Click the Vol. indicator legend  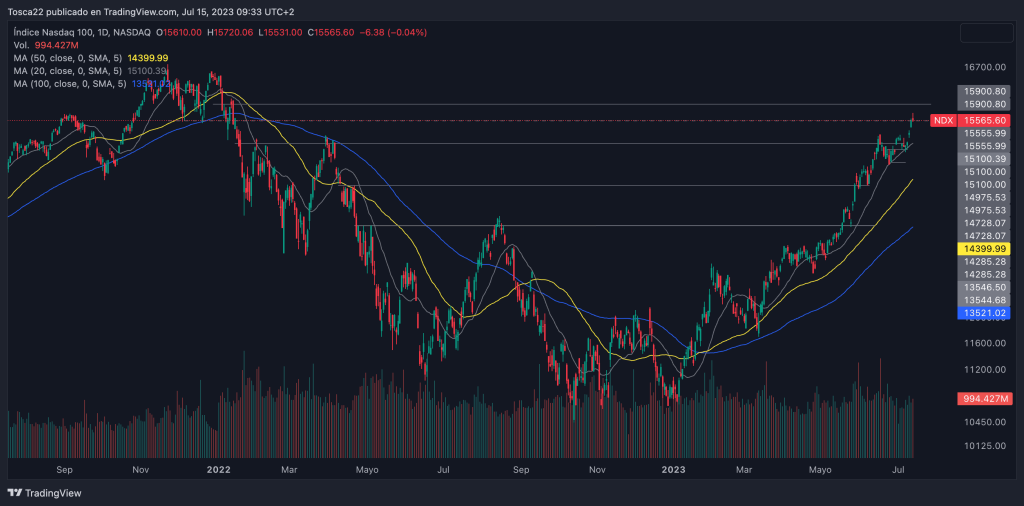(21, 45)
